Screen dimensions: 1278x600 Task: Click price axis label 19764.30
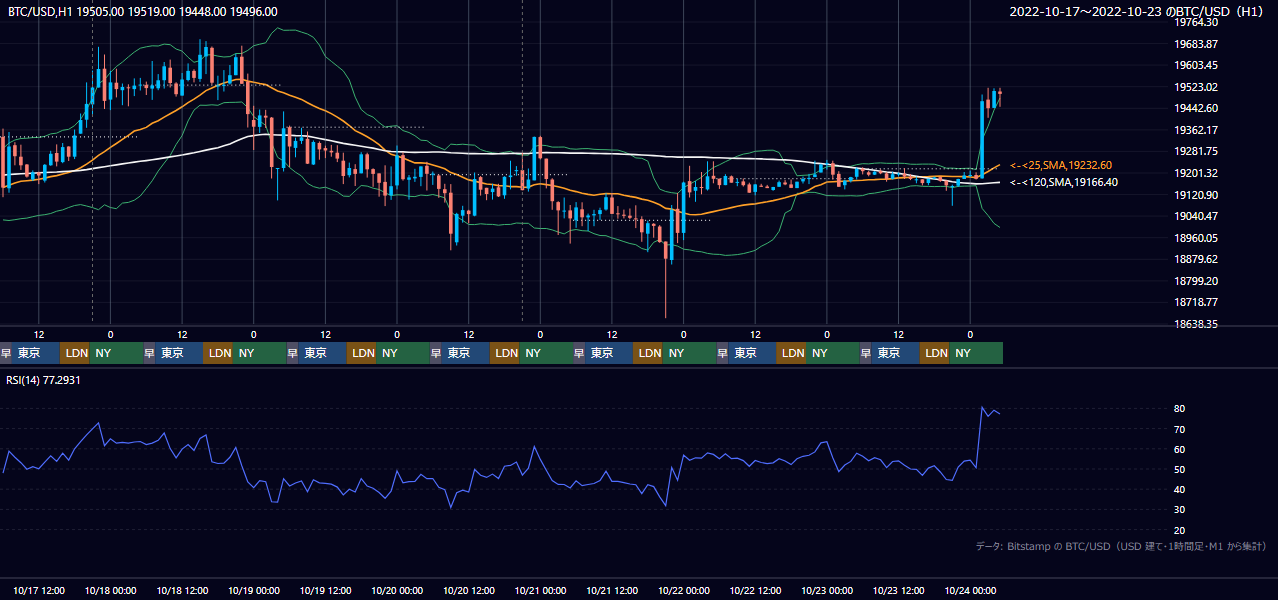click(x=1196, y=22)
